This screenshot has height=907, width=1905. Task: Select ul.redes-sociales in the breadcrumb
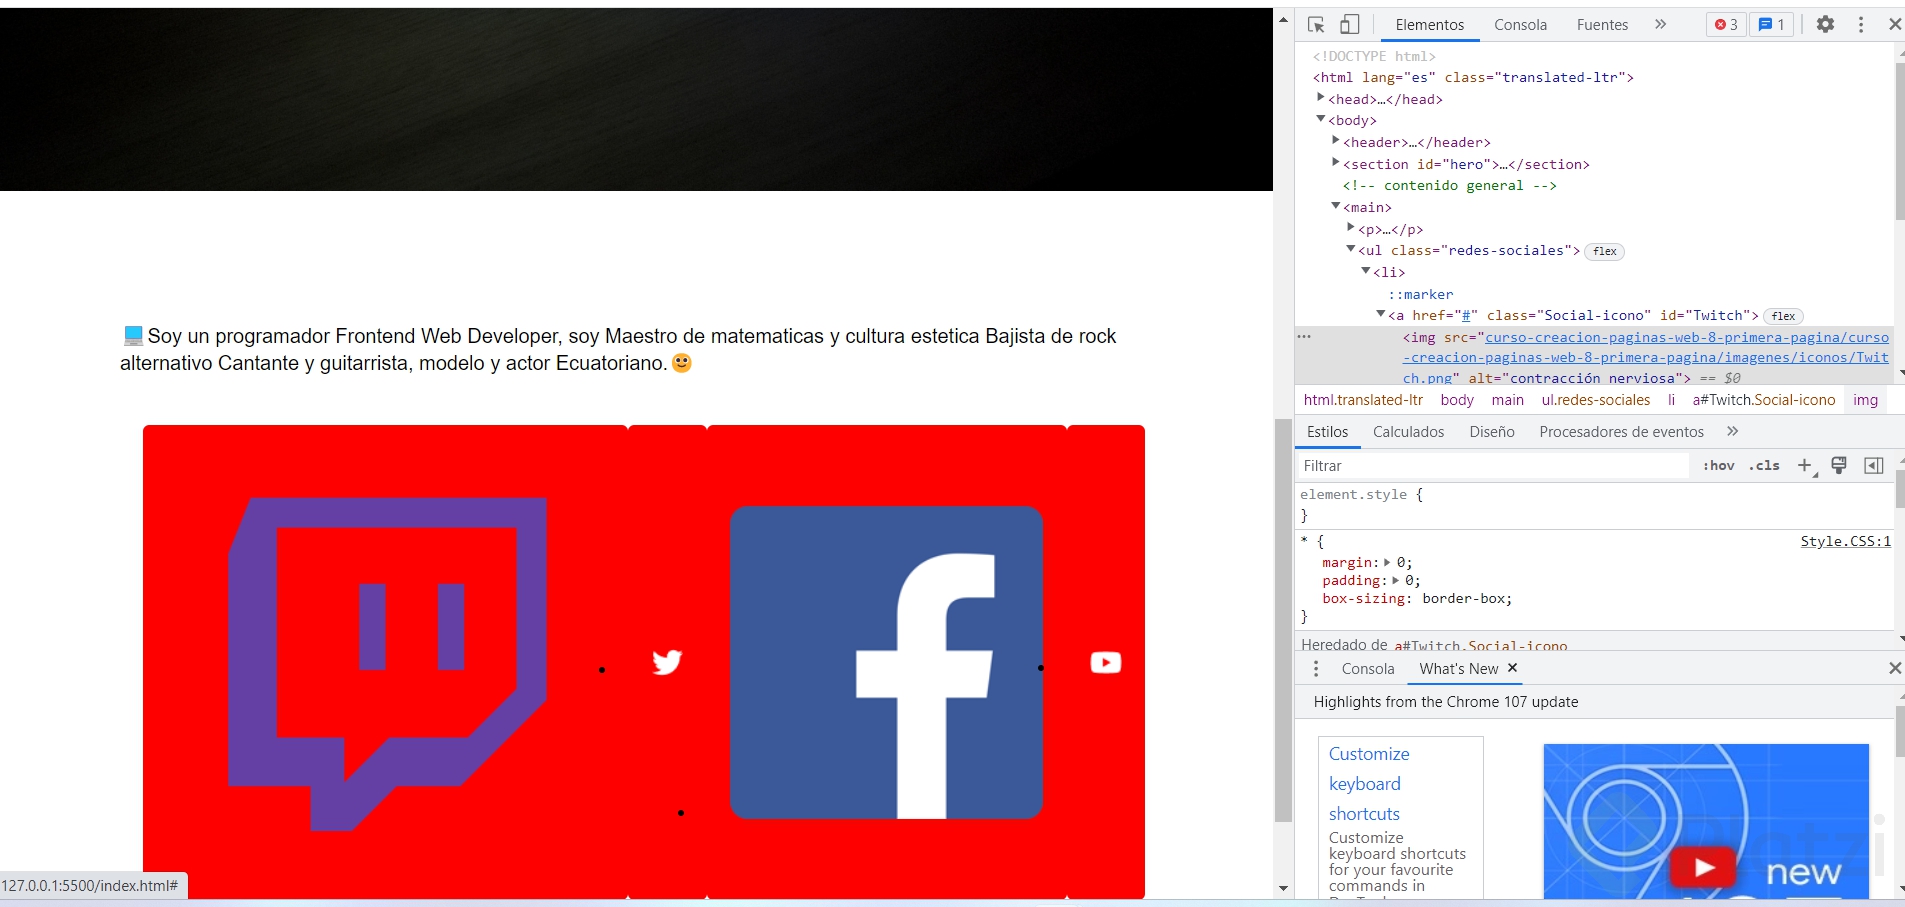pos(1596,400)
